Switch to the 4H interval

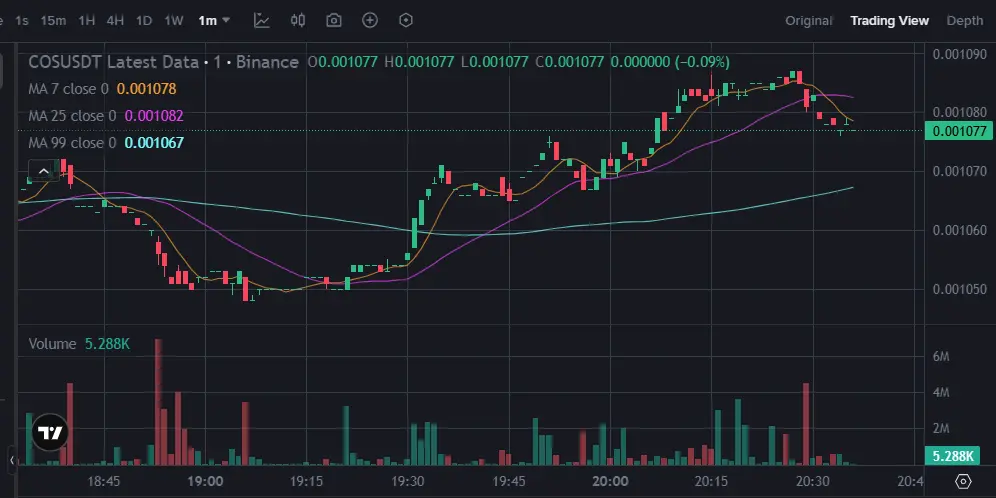[115, 20]
